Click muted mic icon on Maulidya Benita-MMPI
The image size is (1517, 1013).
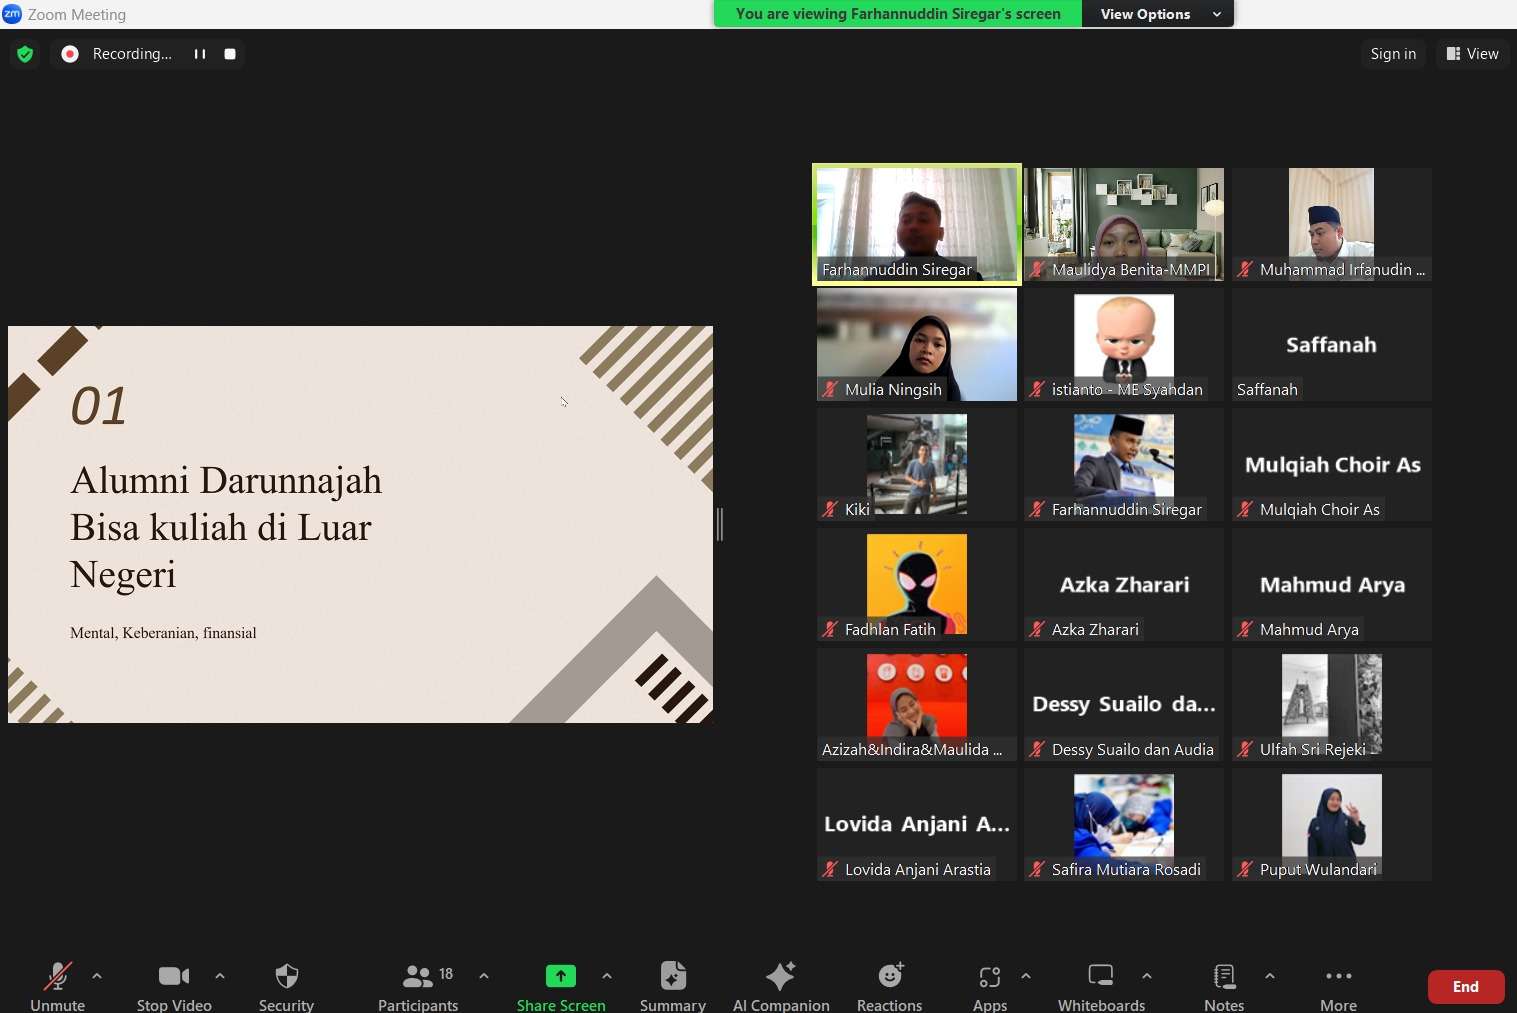[x=1037, y=269]
